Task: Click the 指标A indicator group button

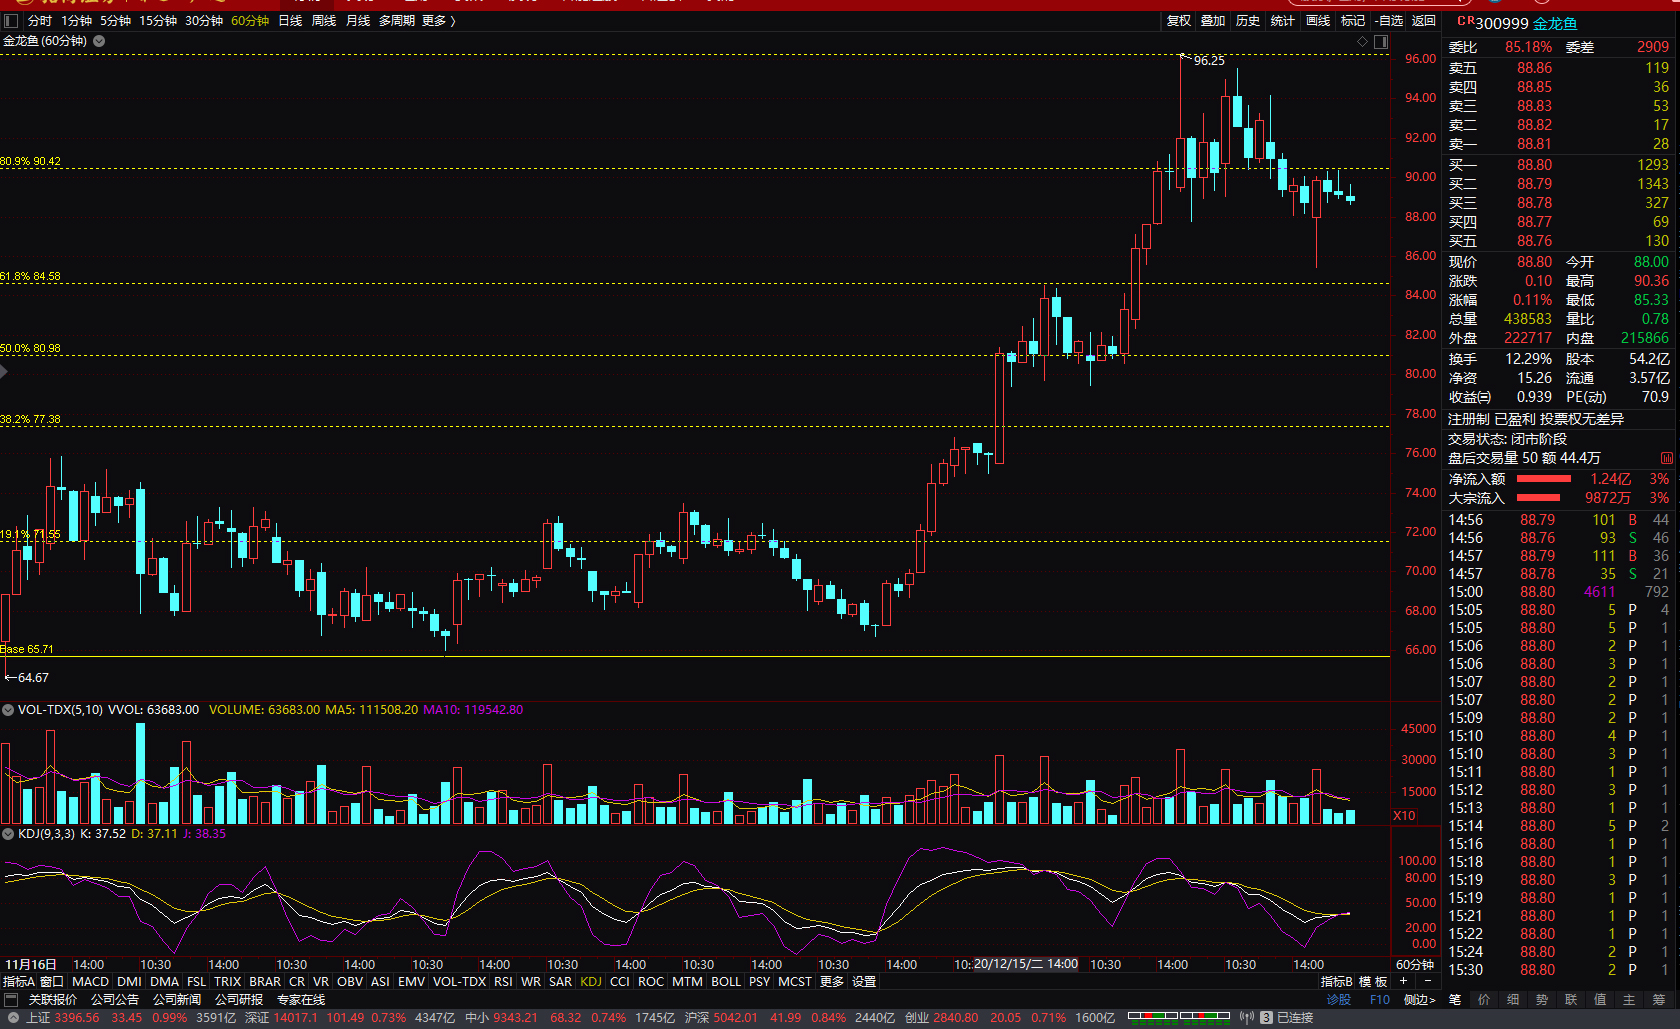Action: [x=18, y=982]
